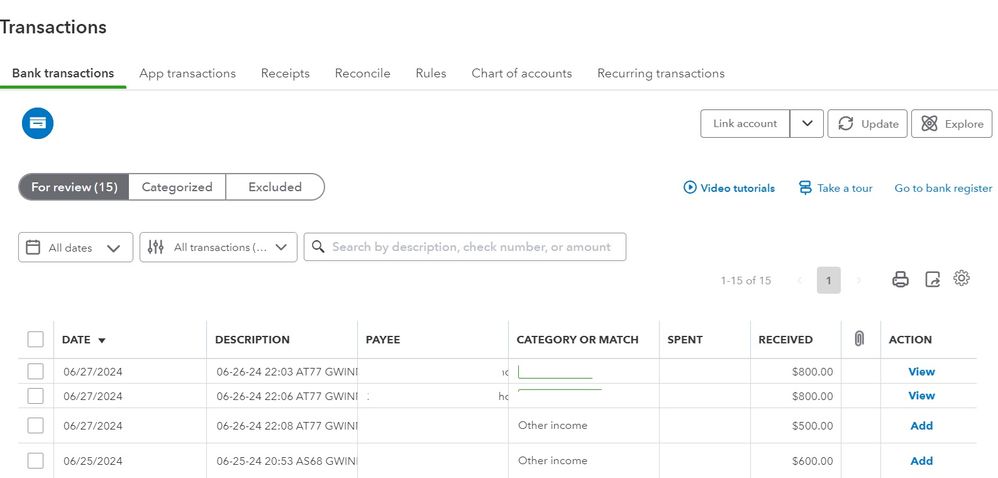
Task: Switch to App transactions tab
Action: click(187, 73)
